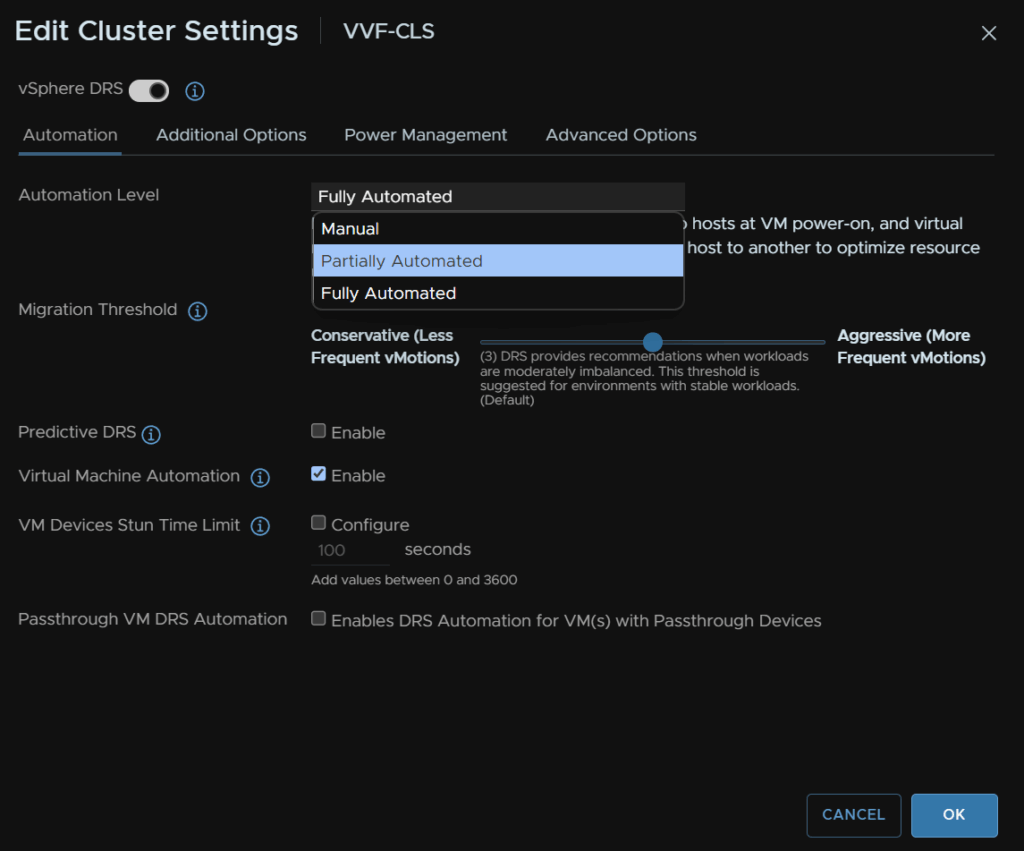Click the info icon next to vSphere DRS

click(x=195, y=91)
